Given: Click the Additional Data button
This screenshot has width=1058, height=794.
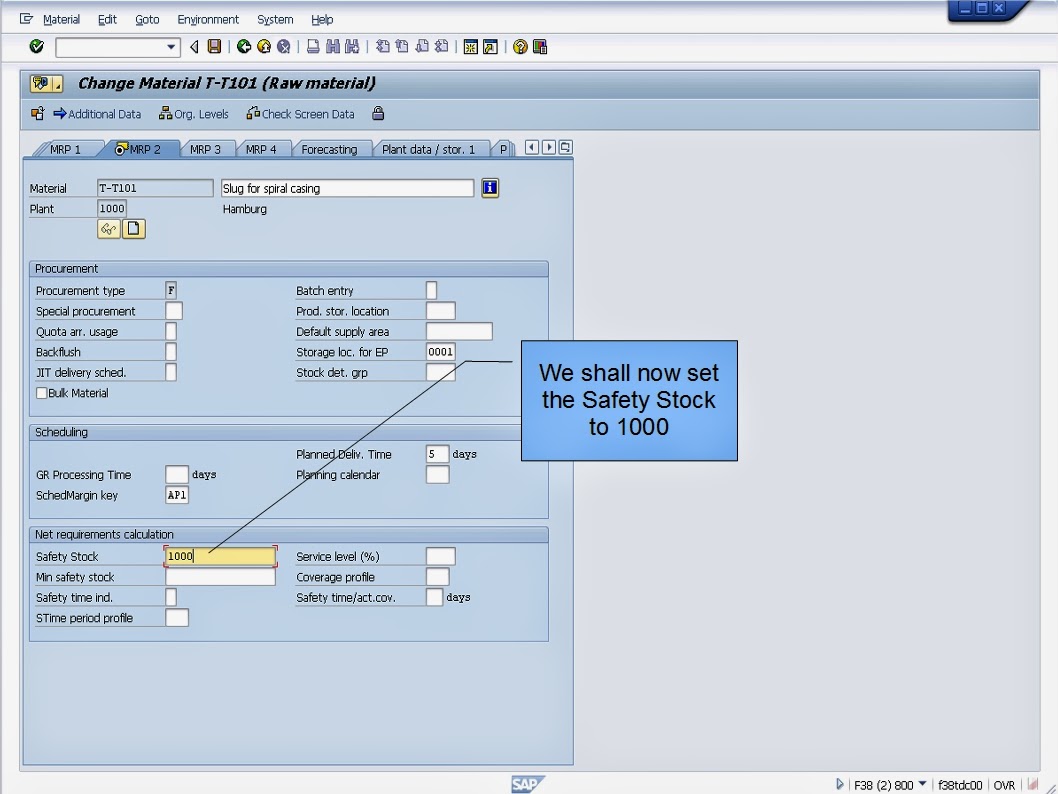Looking at the screenshot, I should (95, 113).
